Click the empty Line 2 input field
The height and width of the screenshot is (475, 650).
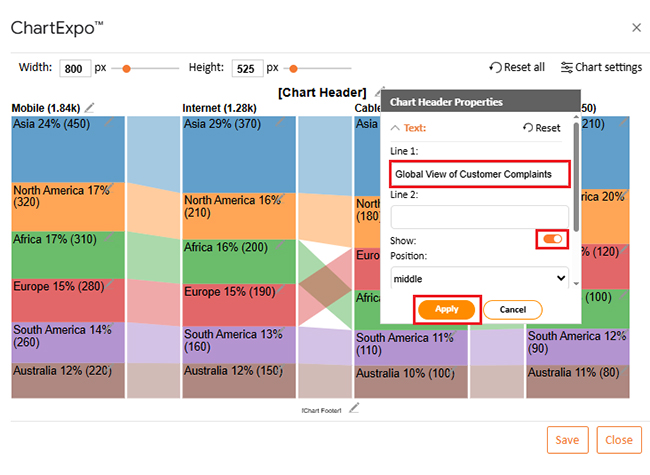pyautogui.click(x=479, y=216)
